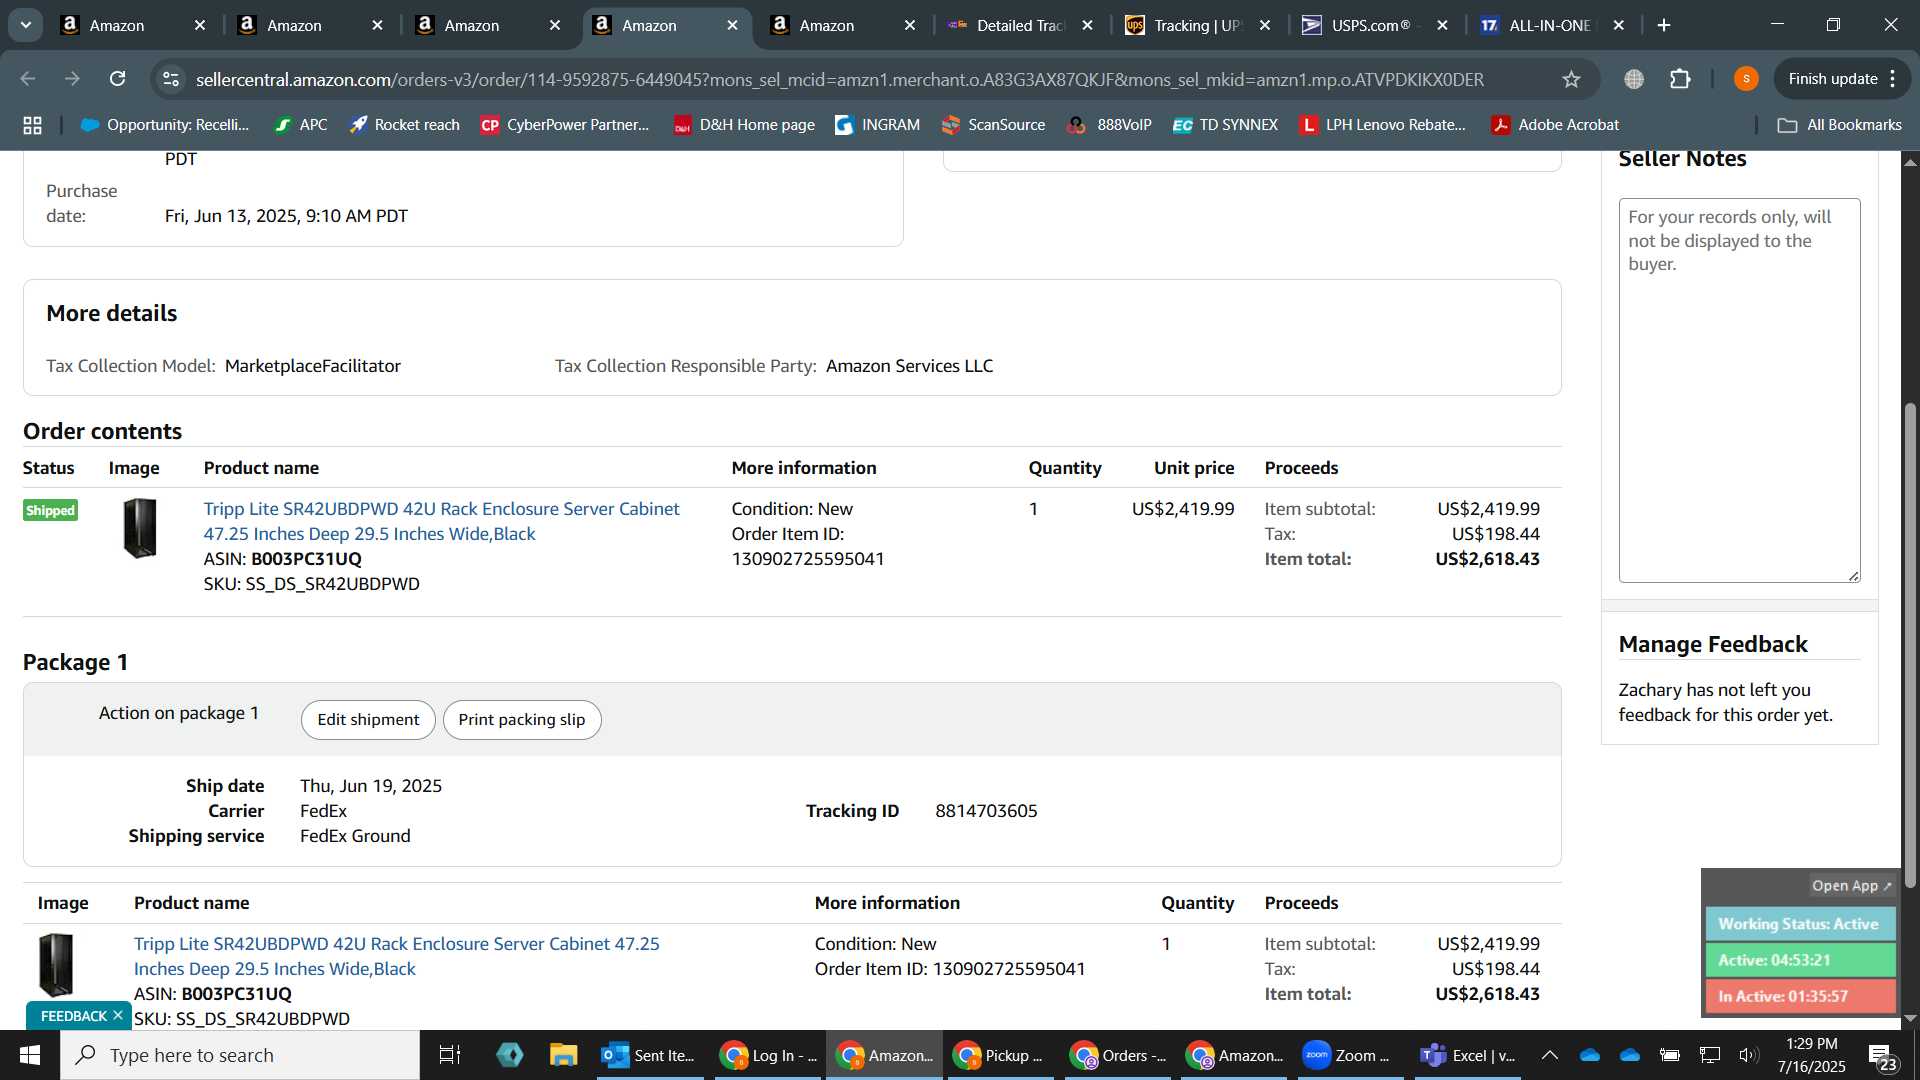
Task: Click the Finish update button
Action: [1842, 79]
